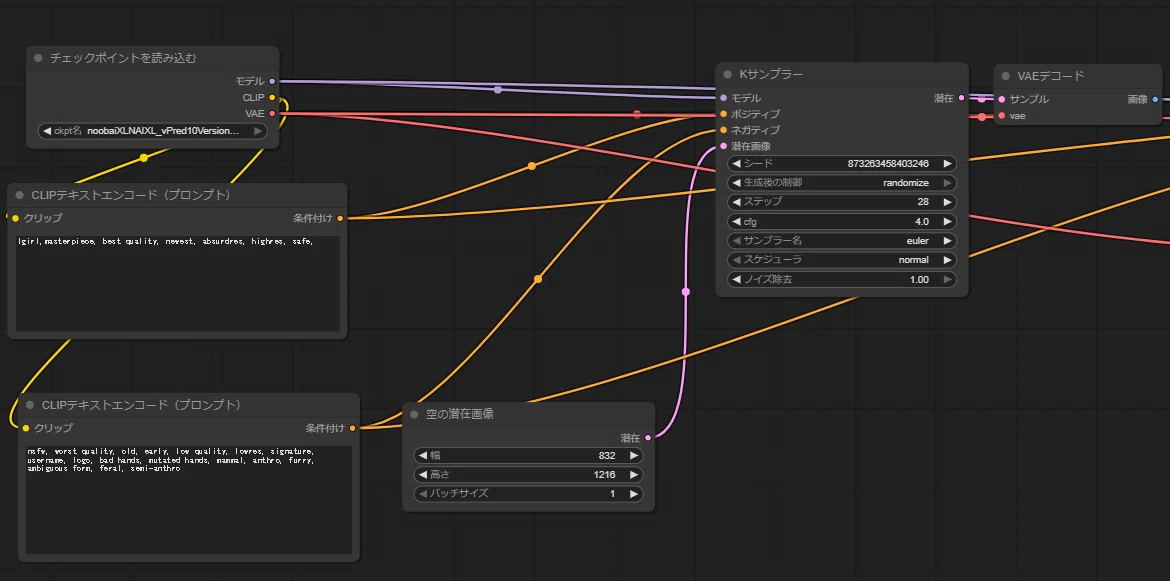Click the モデル output socket on the checkpoint loader
The height and width of the screenshot is (581, 1170).
[272, 81]
